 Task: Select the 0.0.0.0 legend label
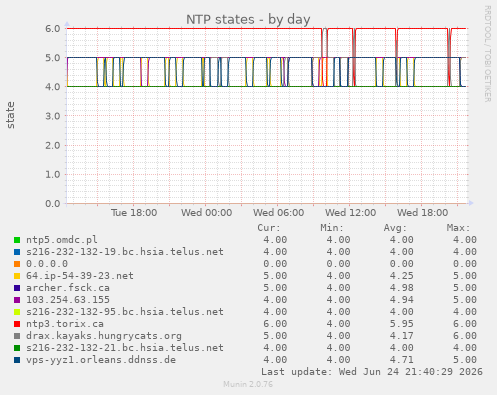[47, 264]
